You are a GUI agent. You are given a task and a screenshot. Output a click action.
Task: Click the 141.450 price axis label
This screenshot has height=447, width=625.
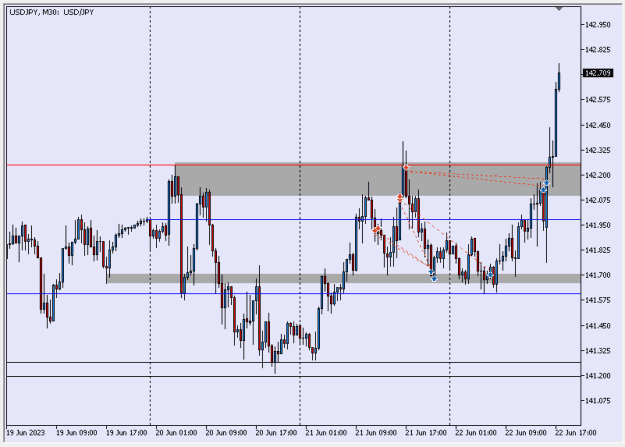597,326
